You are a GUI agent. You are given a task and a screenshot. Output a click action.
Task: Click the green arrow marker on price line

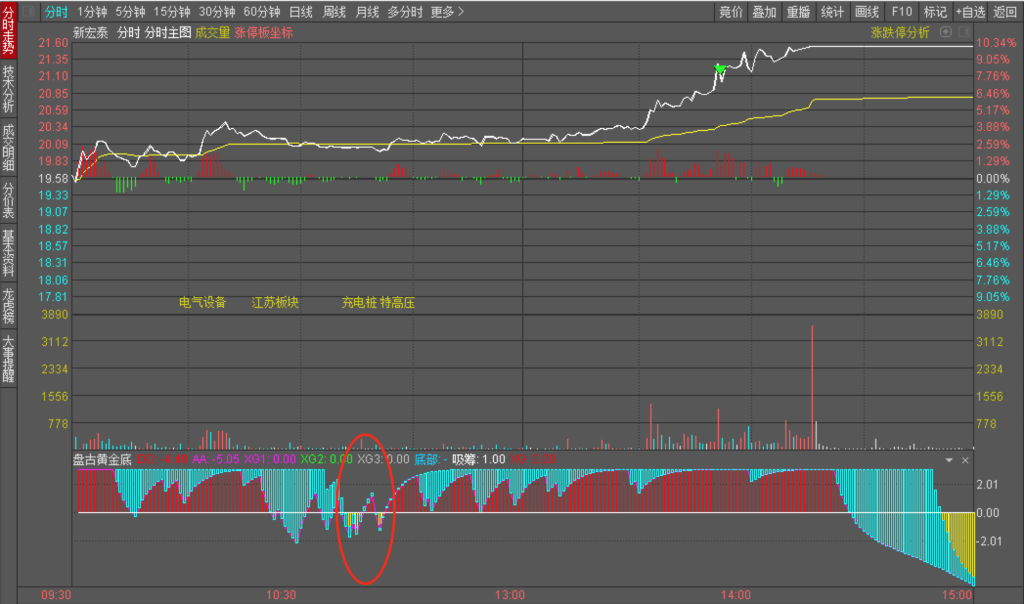tap(719, 69)
